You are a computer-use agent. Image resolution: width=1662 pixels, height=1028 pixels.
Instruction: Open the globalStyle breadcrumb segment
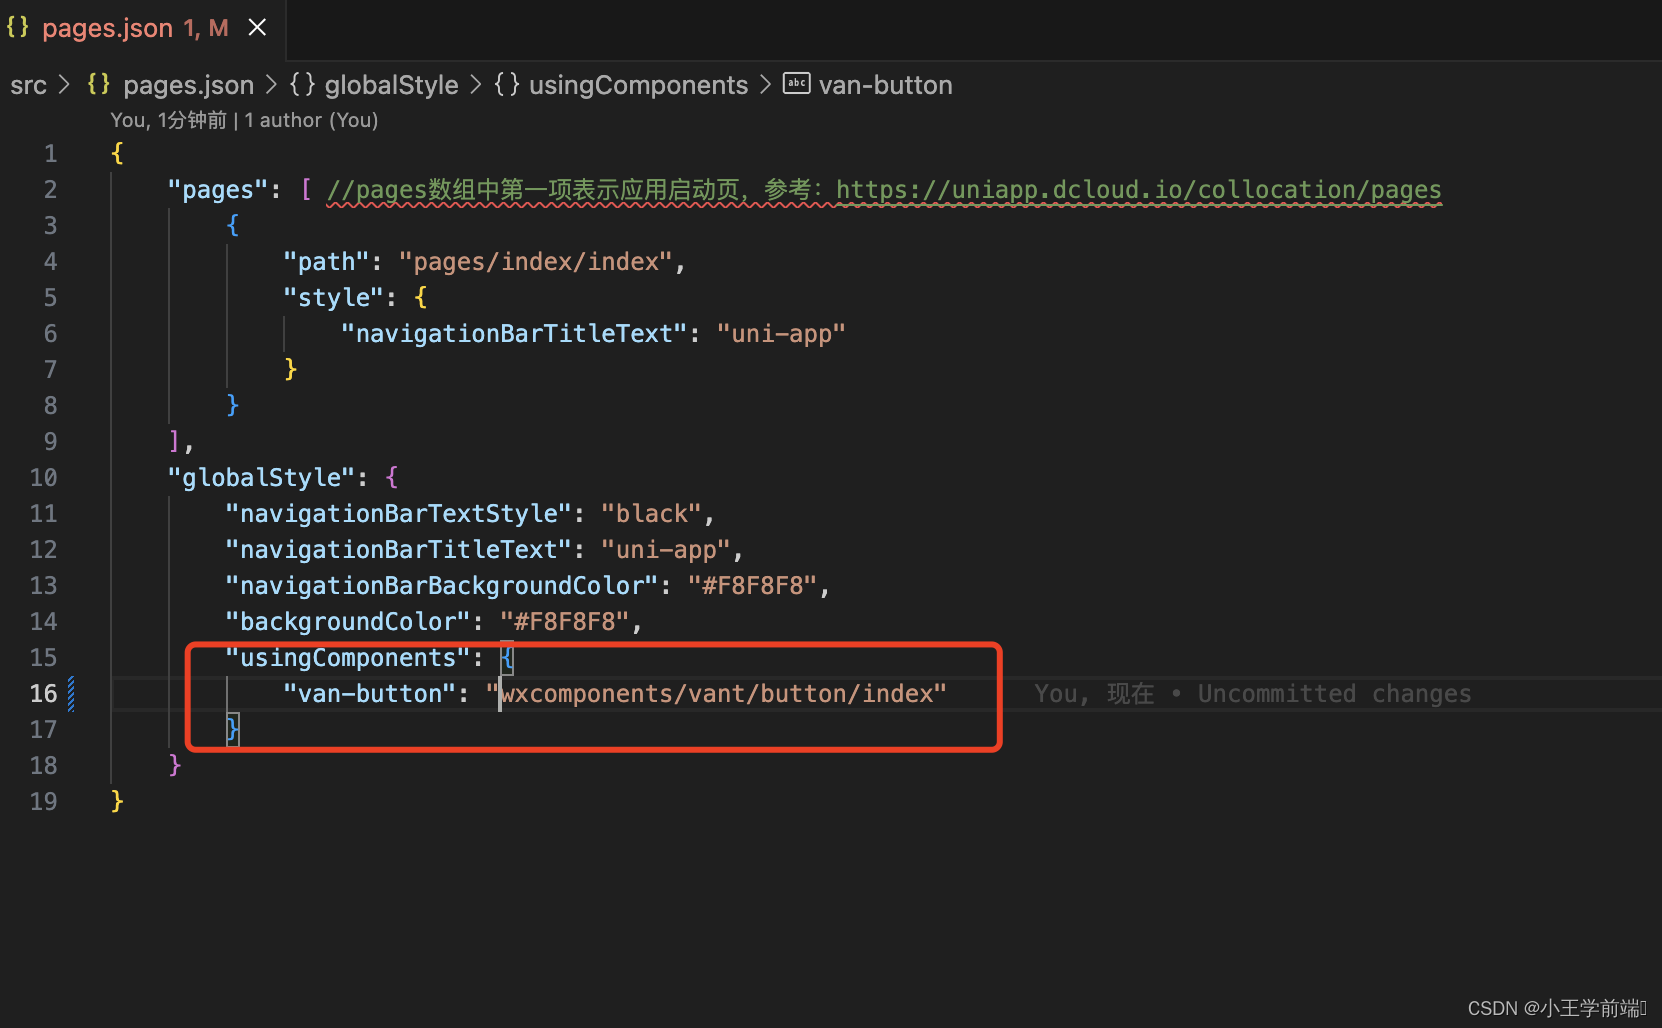tap(391, 85)
